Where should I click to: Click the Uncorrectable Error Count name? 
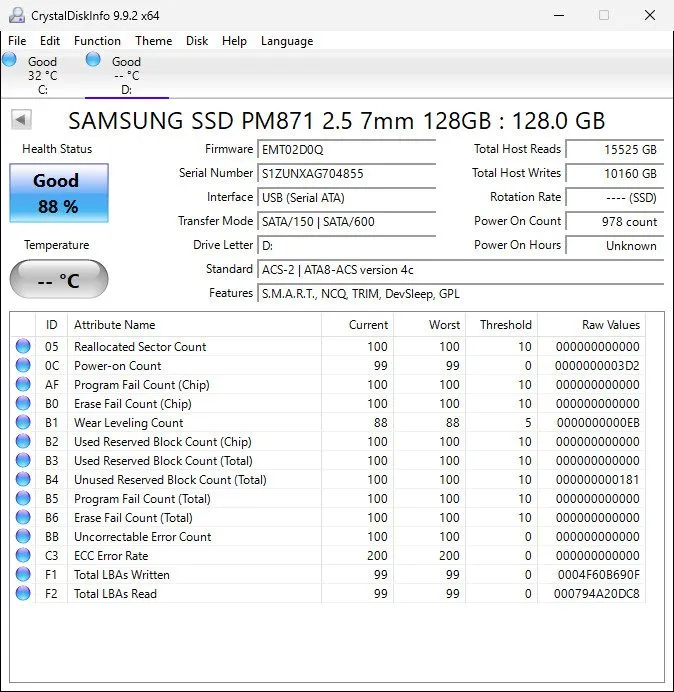point(143,537)
